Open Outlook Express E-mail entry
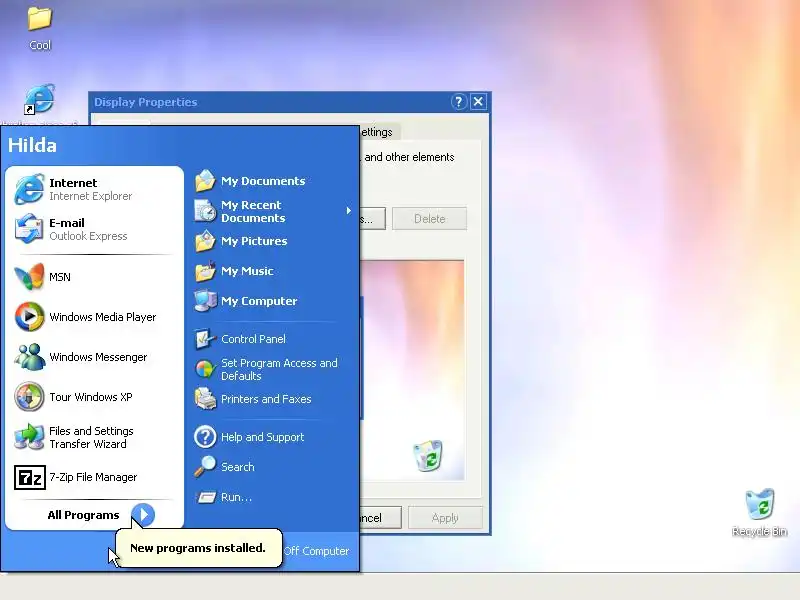Screen dimensions: 800x600 (x=94, y=229)
